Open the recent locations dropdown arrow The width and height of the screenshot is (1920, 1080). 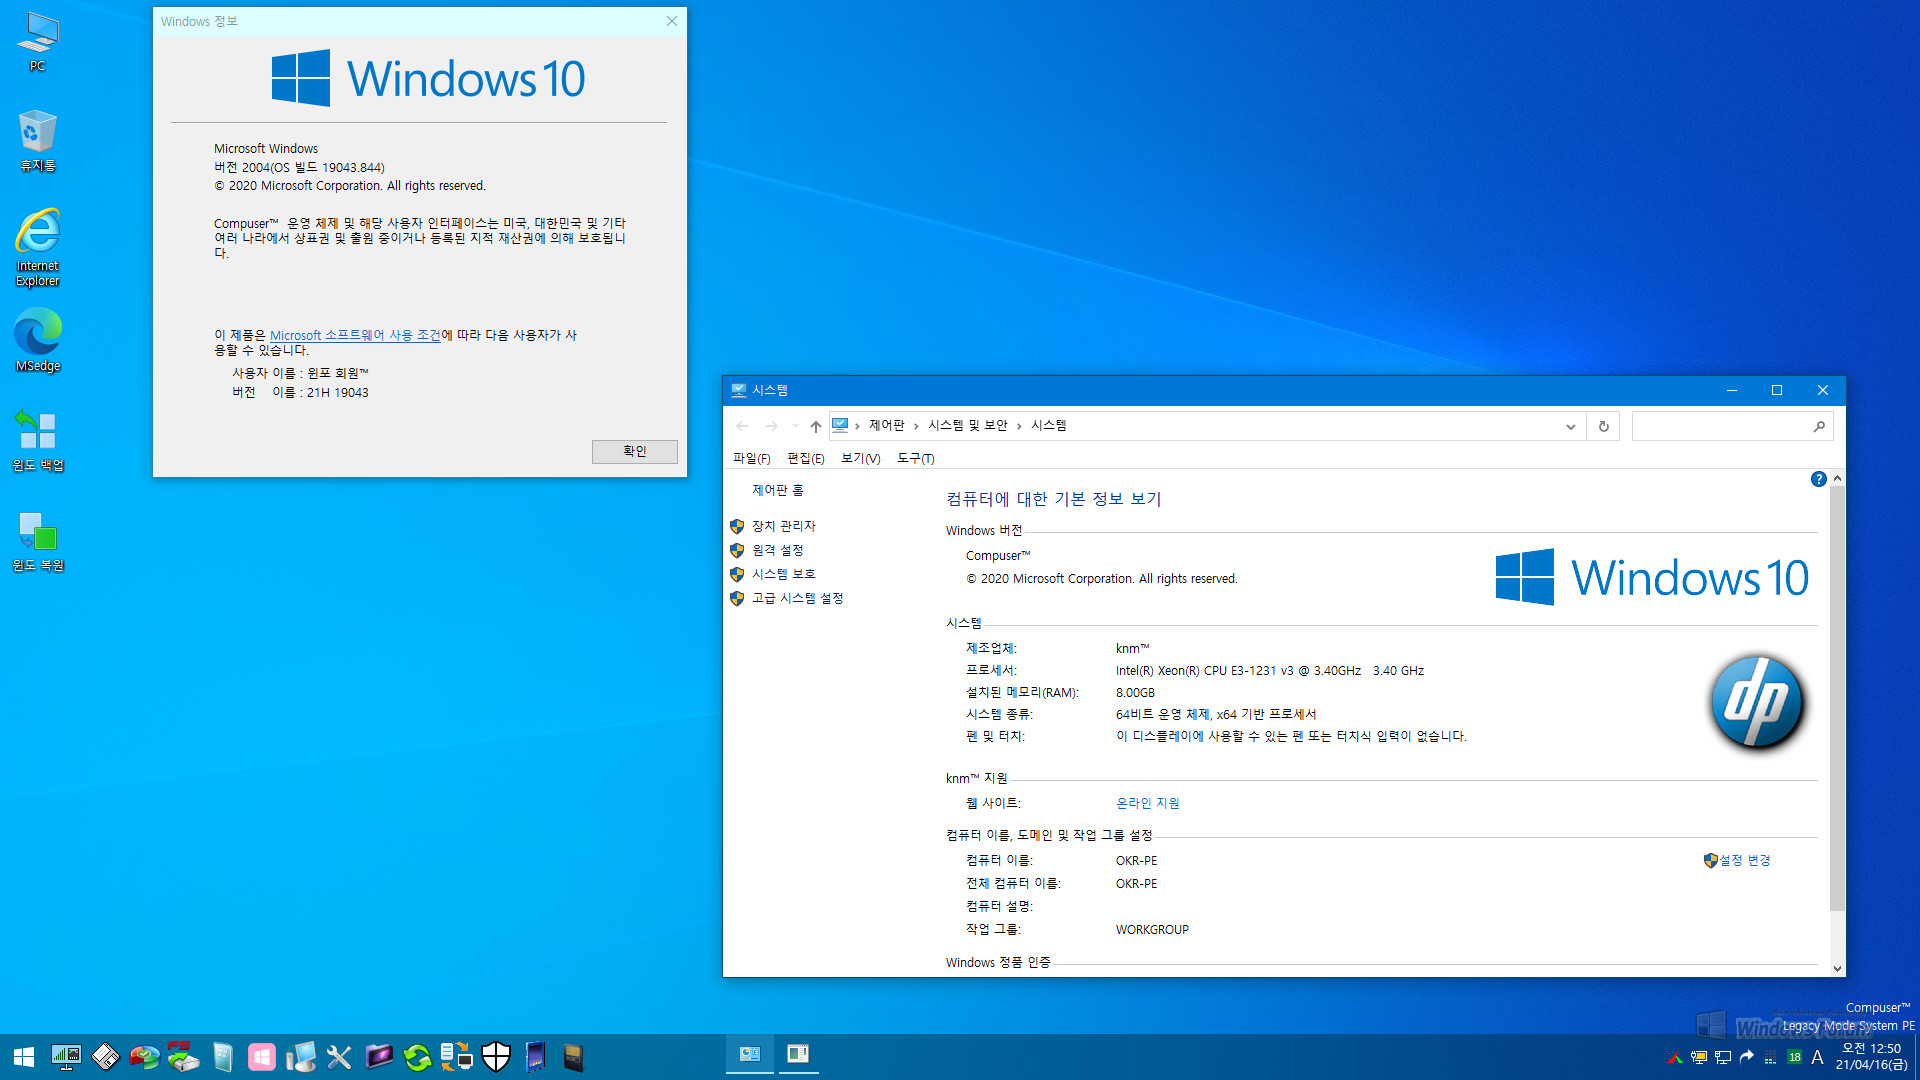[795, 426]
